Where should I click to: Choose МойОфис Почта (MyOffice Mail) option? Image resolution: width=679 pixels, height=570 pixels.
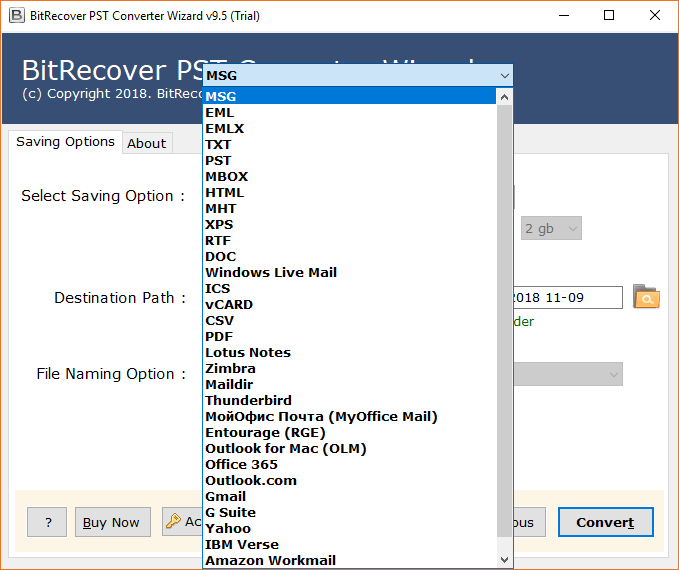click(x=349, y=417)
